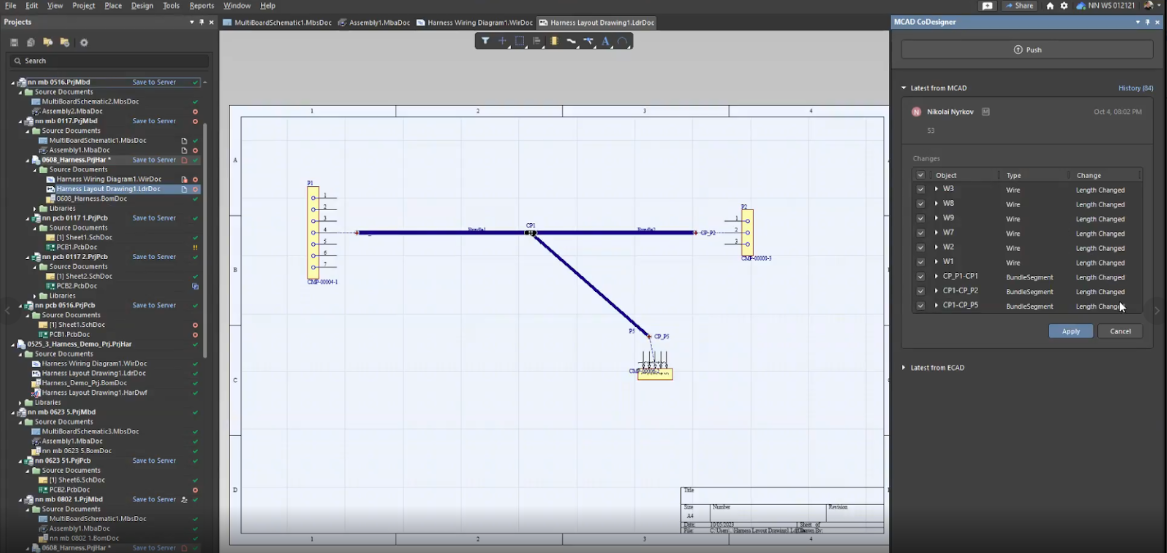Click the home icon in top bar
The width and height of the screenshot is (1167, 553).
point(1049,6)
